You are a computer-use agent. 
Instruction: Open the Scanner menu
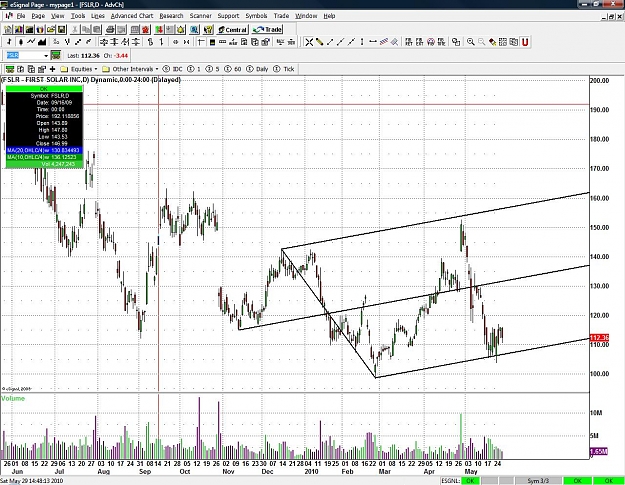click(x=200, y=16)
